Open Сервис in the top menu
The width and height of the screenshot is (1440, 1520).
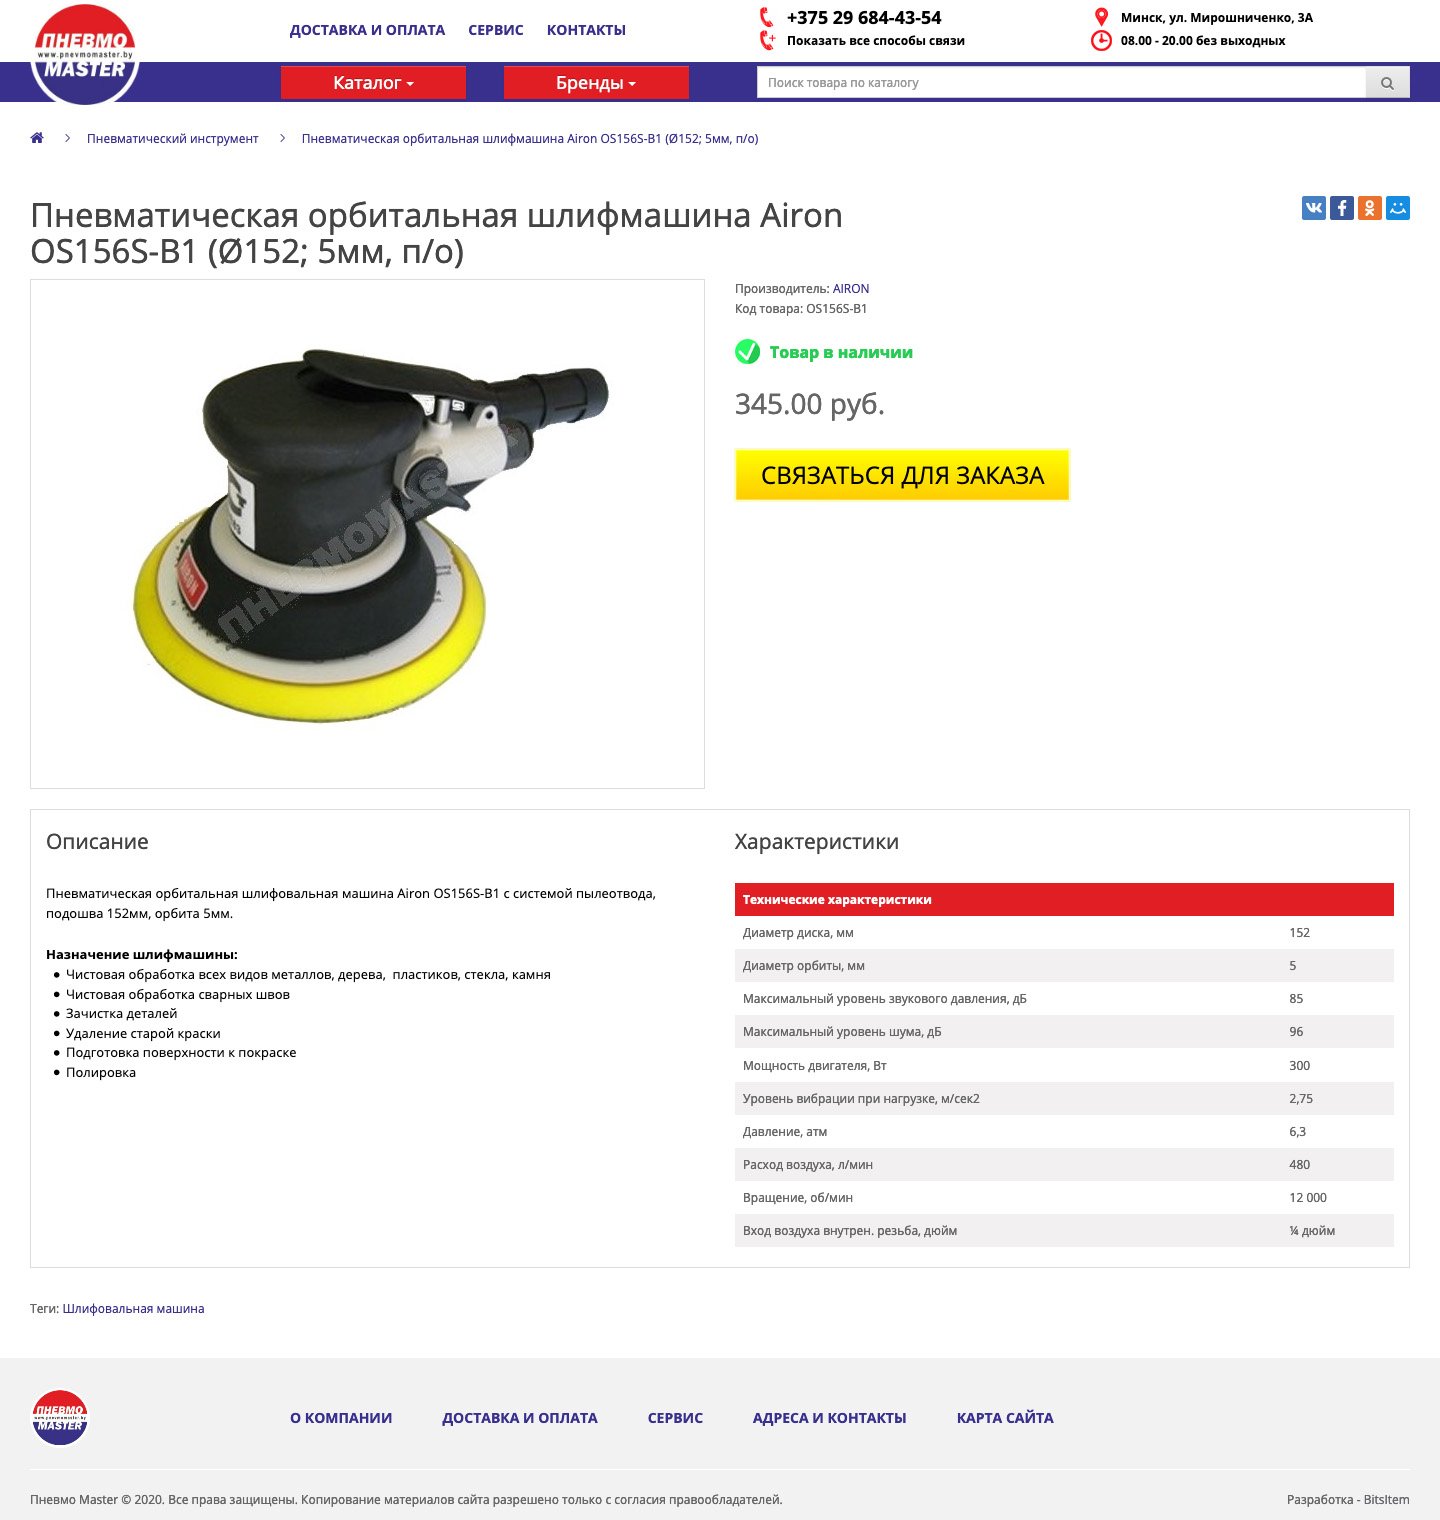coord(496,30)
